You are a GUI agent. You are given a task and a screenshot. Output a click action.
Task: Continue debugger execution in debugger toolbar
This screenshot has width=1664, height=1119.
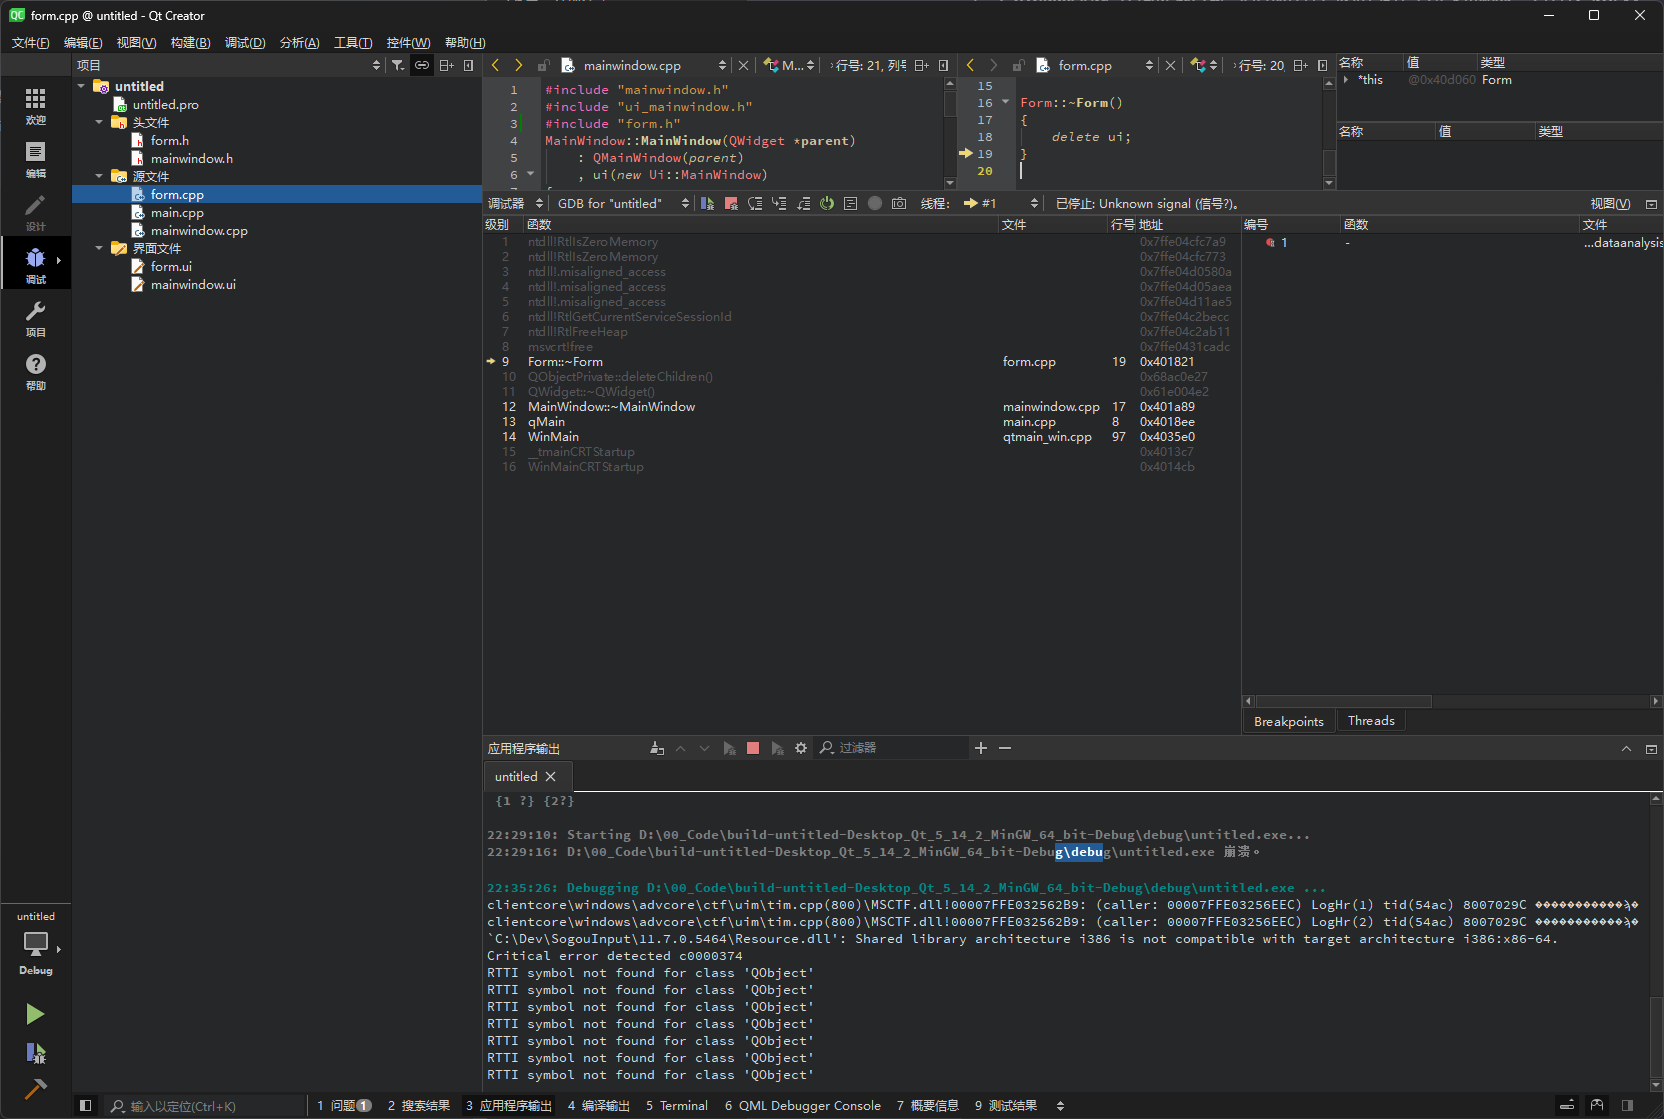click(x=707, y=203)
